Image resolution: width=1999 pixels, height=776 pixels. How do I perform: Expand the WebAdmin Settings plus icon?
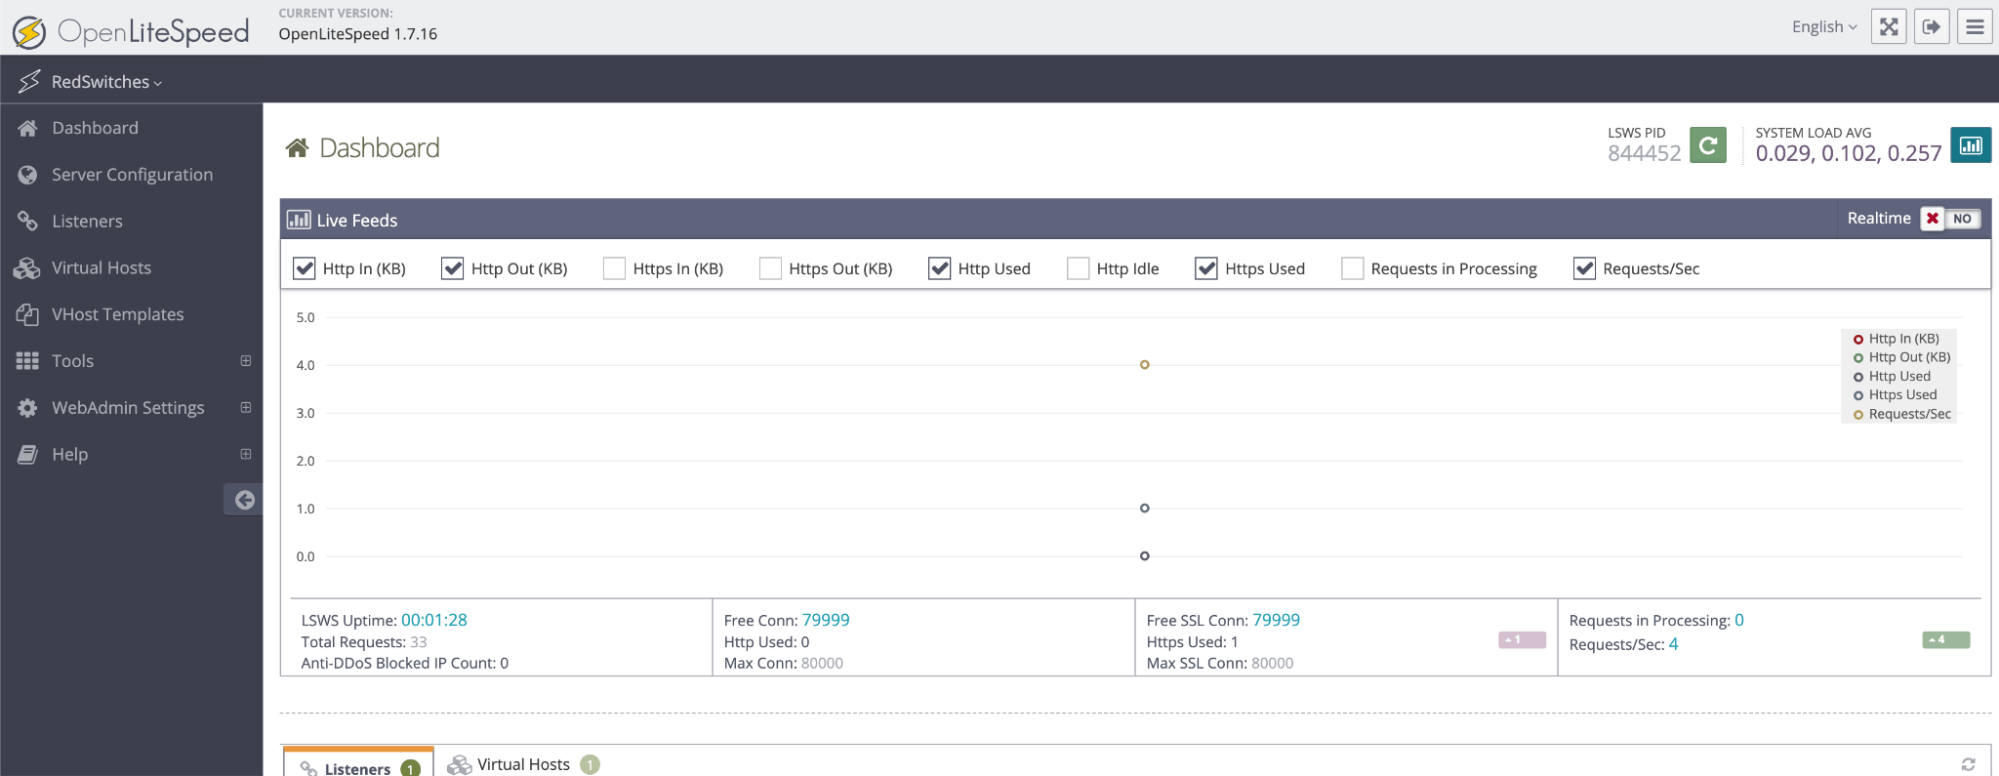click(245, 407)
